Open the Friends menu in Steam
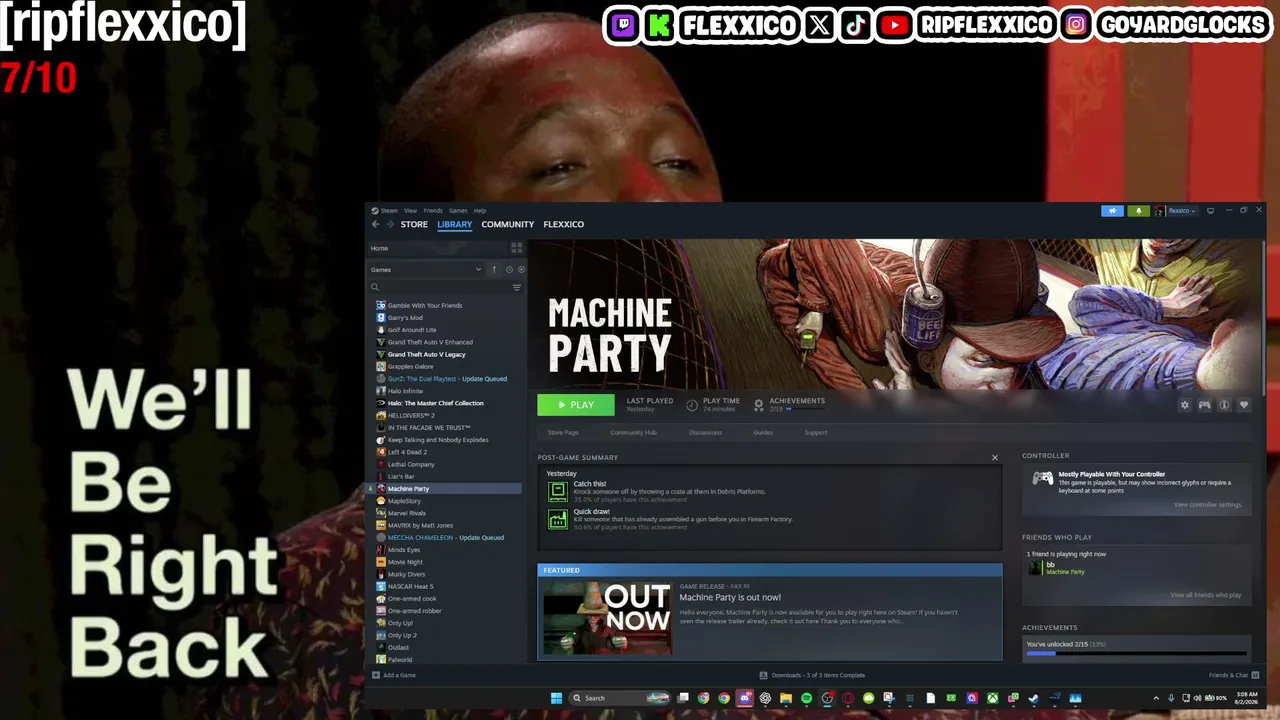The image size is (1280, 720). [433, 211]
